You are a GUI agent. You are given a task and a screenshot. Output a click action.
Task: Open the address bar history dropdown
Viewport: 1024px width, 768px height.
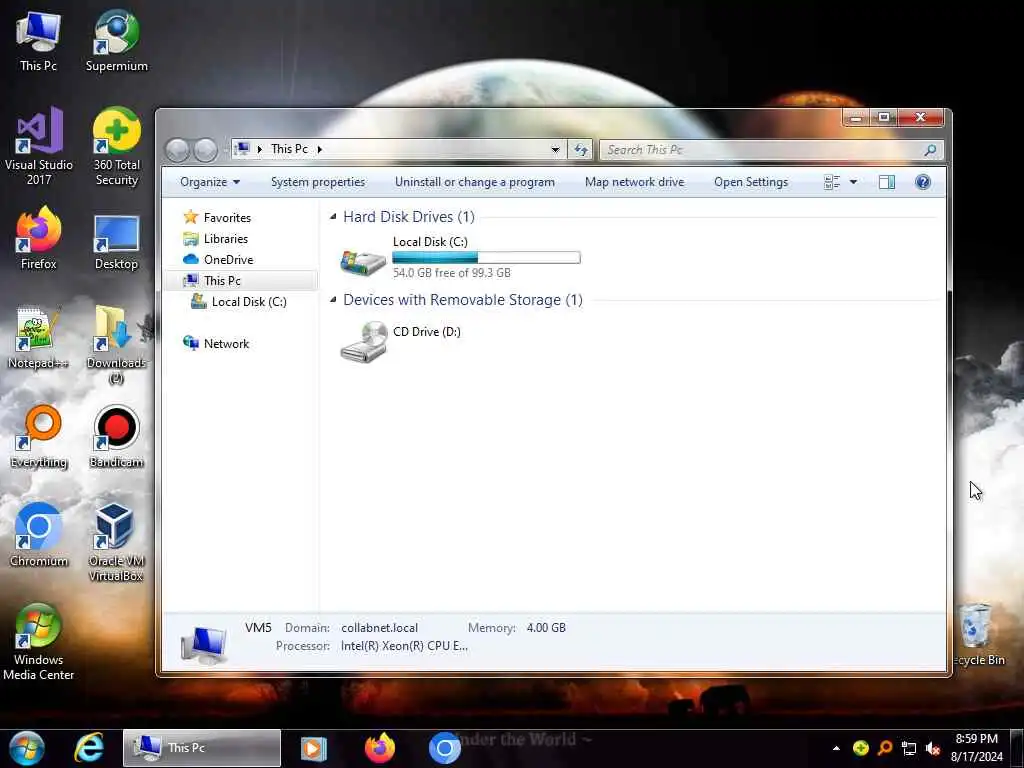pyautogui.click(x=555, y=150)
